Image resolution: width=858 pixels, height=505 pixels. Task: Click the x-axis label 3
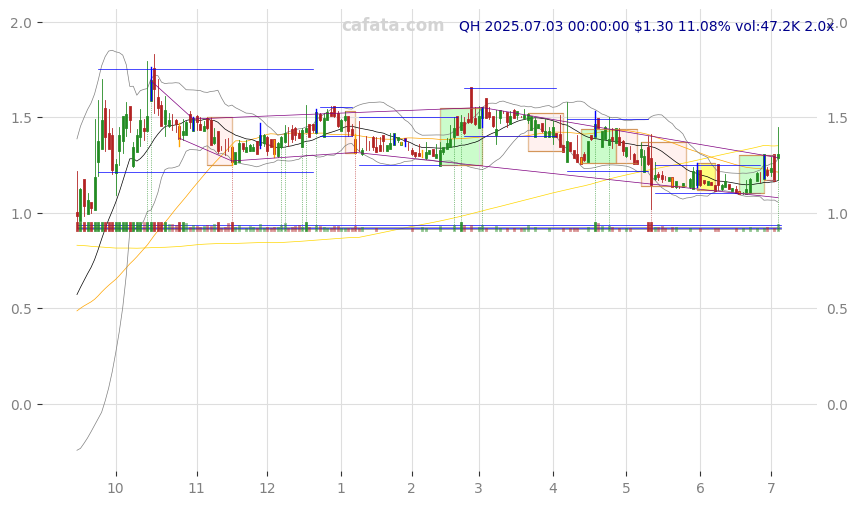click(x=479, y=488)
